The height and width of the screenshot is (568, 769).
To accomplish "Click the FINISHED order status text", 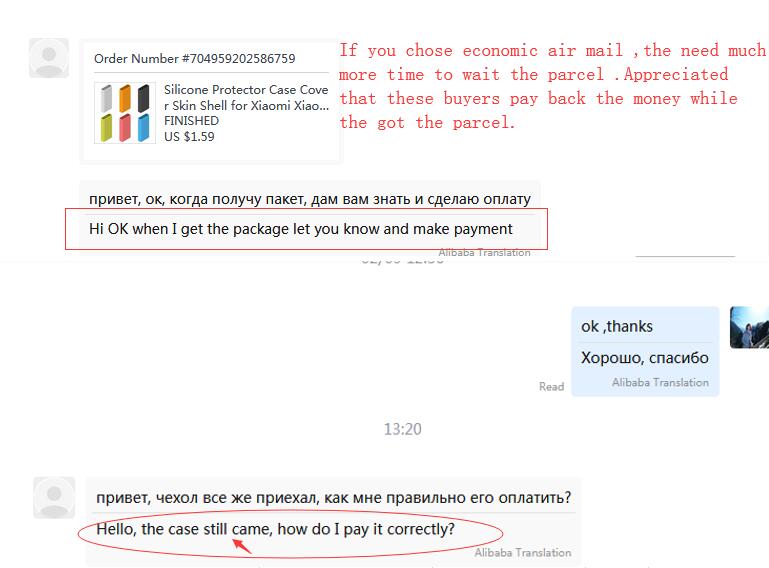I will [191, 121].
